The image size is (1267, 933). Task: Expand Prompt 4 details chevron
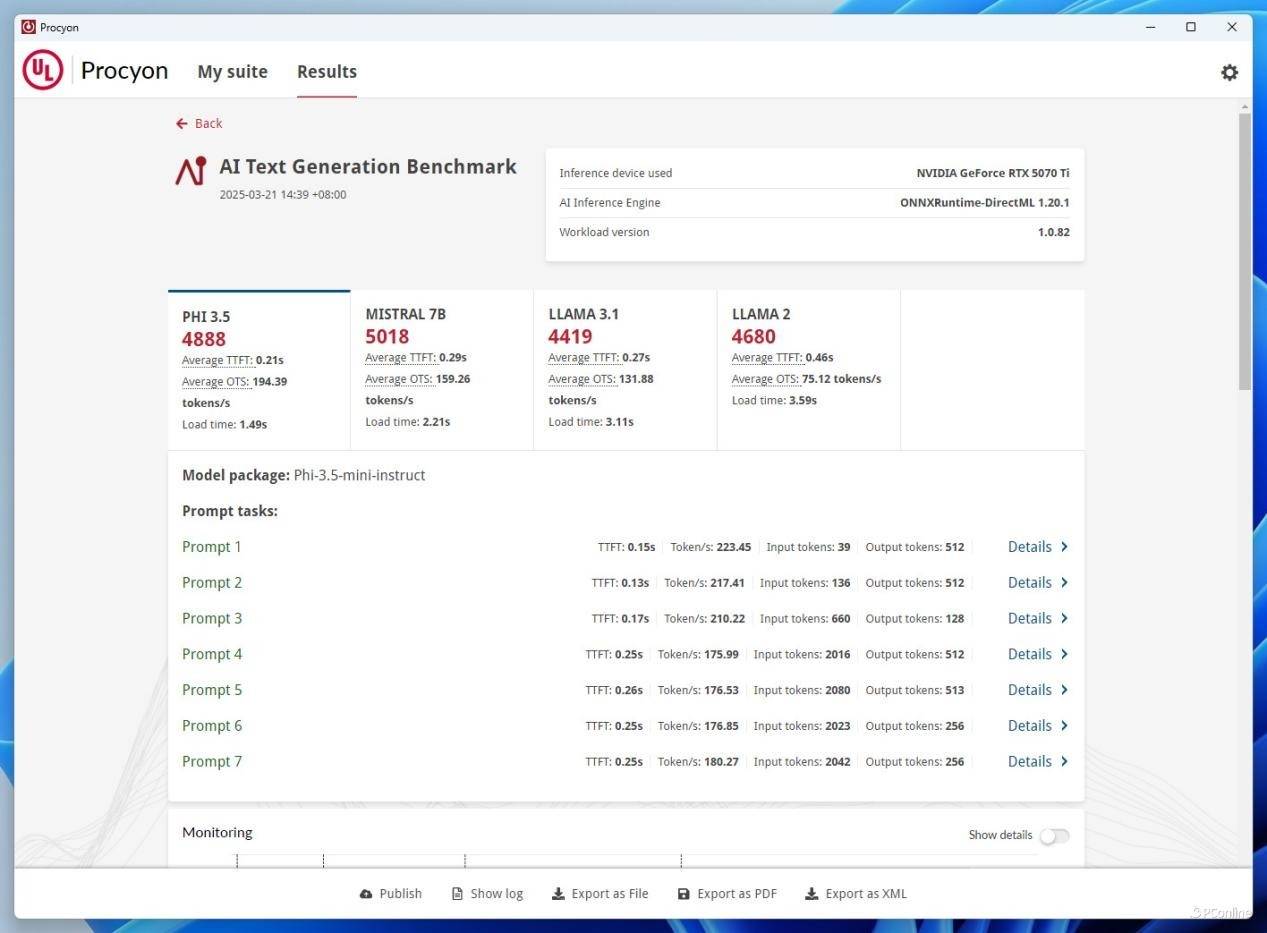(1064, 654)
